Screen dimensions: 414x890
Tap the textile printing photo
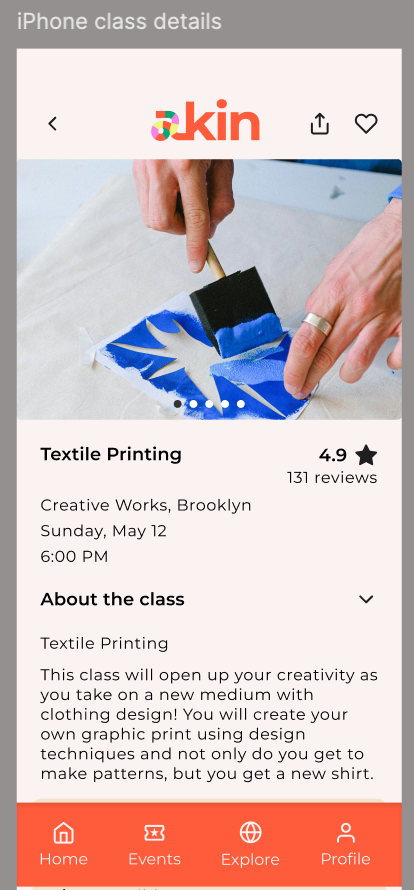coord(209,289)
